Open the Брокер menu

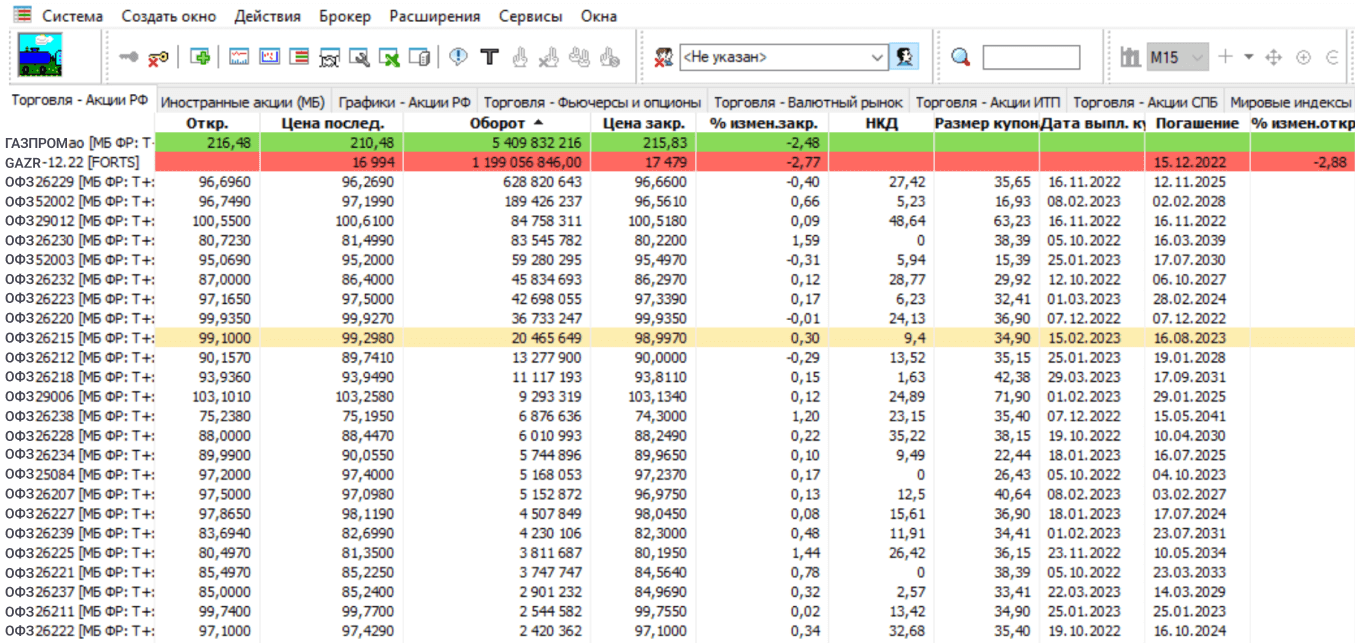(344, 16)
